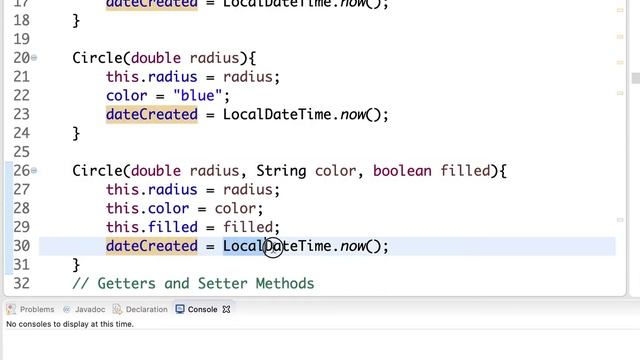
Task: Click dateCreated on line 30
Action: click(151, 246)
